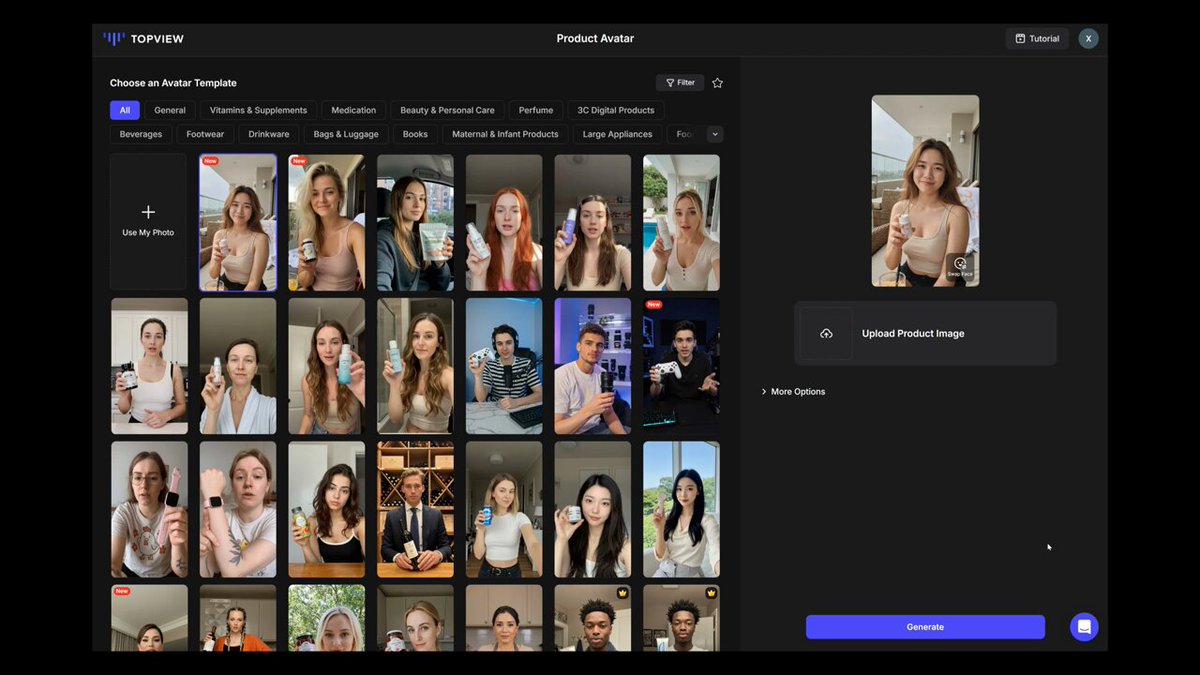Select the Maternal & Infant Products tab
Viewport: 1200px width, 675px height.
coord(505,134)
